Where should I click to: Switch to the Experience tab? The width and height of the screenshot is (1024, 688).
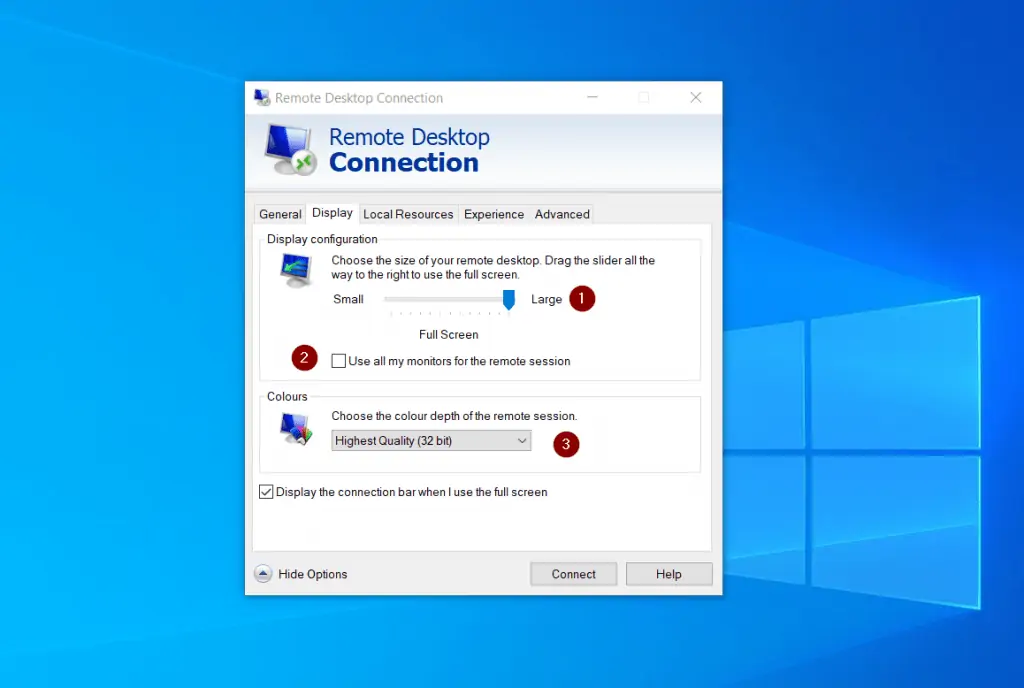[494, 213]
